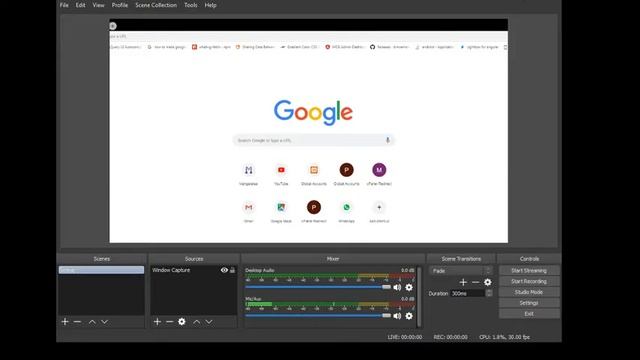This screenshot has width=640, height=360.
Task: Open the Scene Collection menu
Action: click(x=156, y=5)
